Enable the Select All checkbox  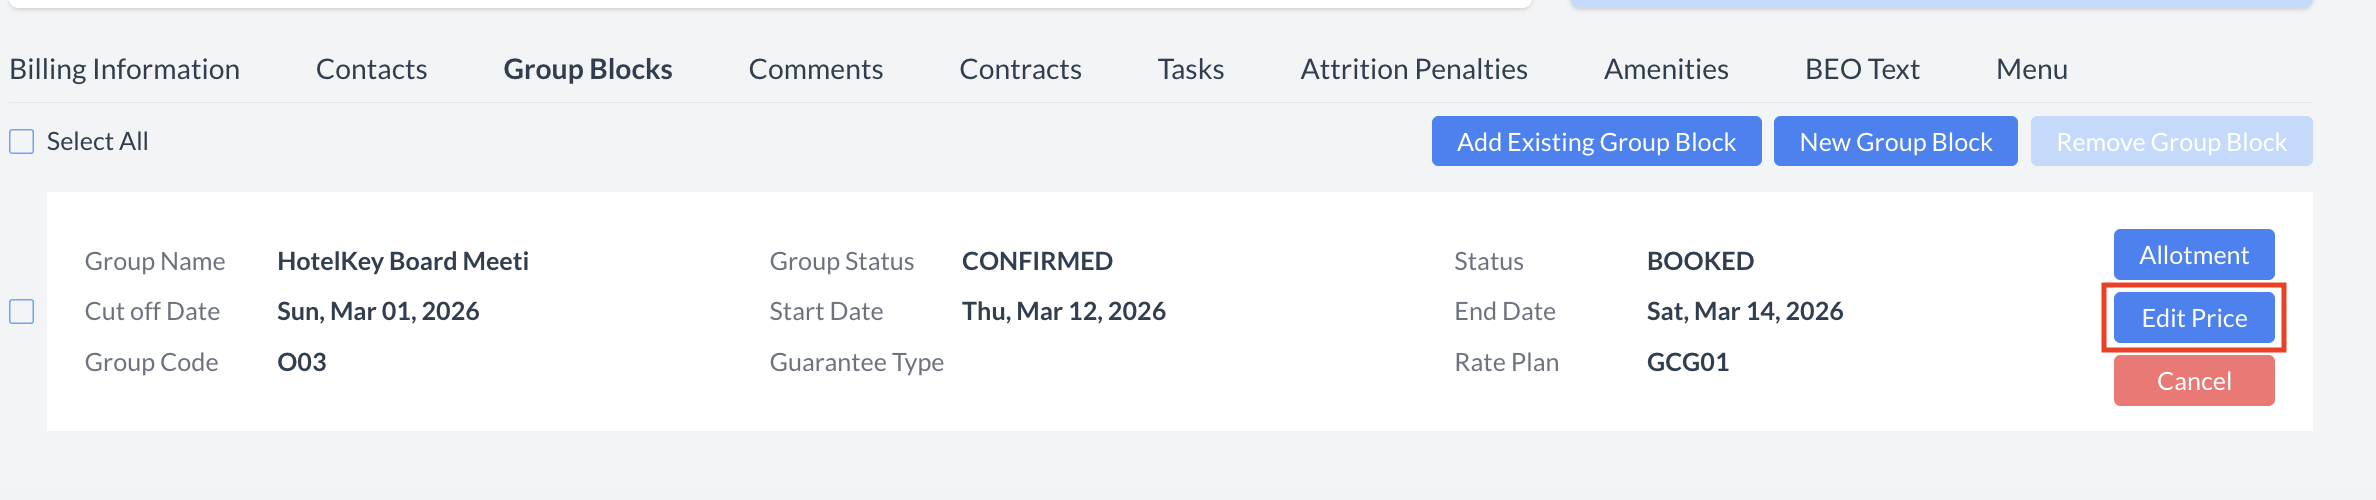point(22,141)
